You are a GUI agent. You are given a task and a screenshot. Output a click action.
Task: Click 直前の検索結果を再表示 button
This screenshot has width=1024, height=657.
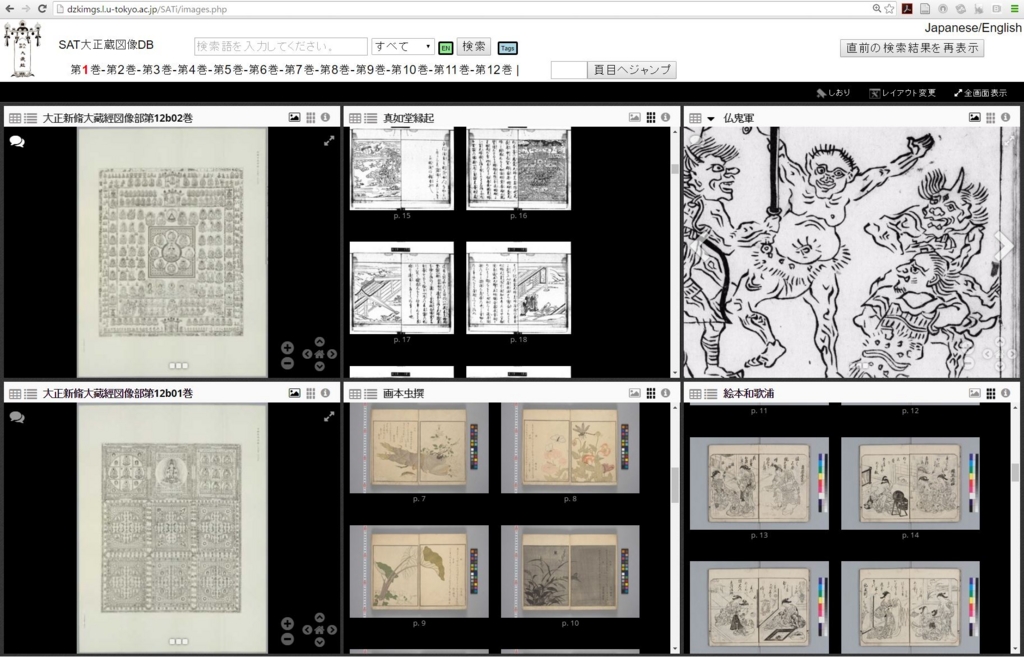coord(912,48)
